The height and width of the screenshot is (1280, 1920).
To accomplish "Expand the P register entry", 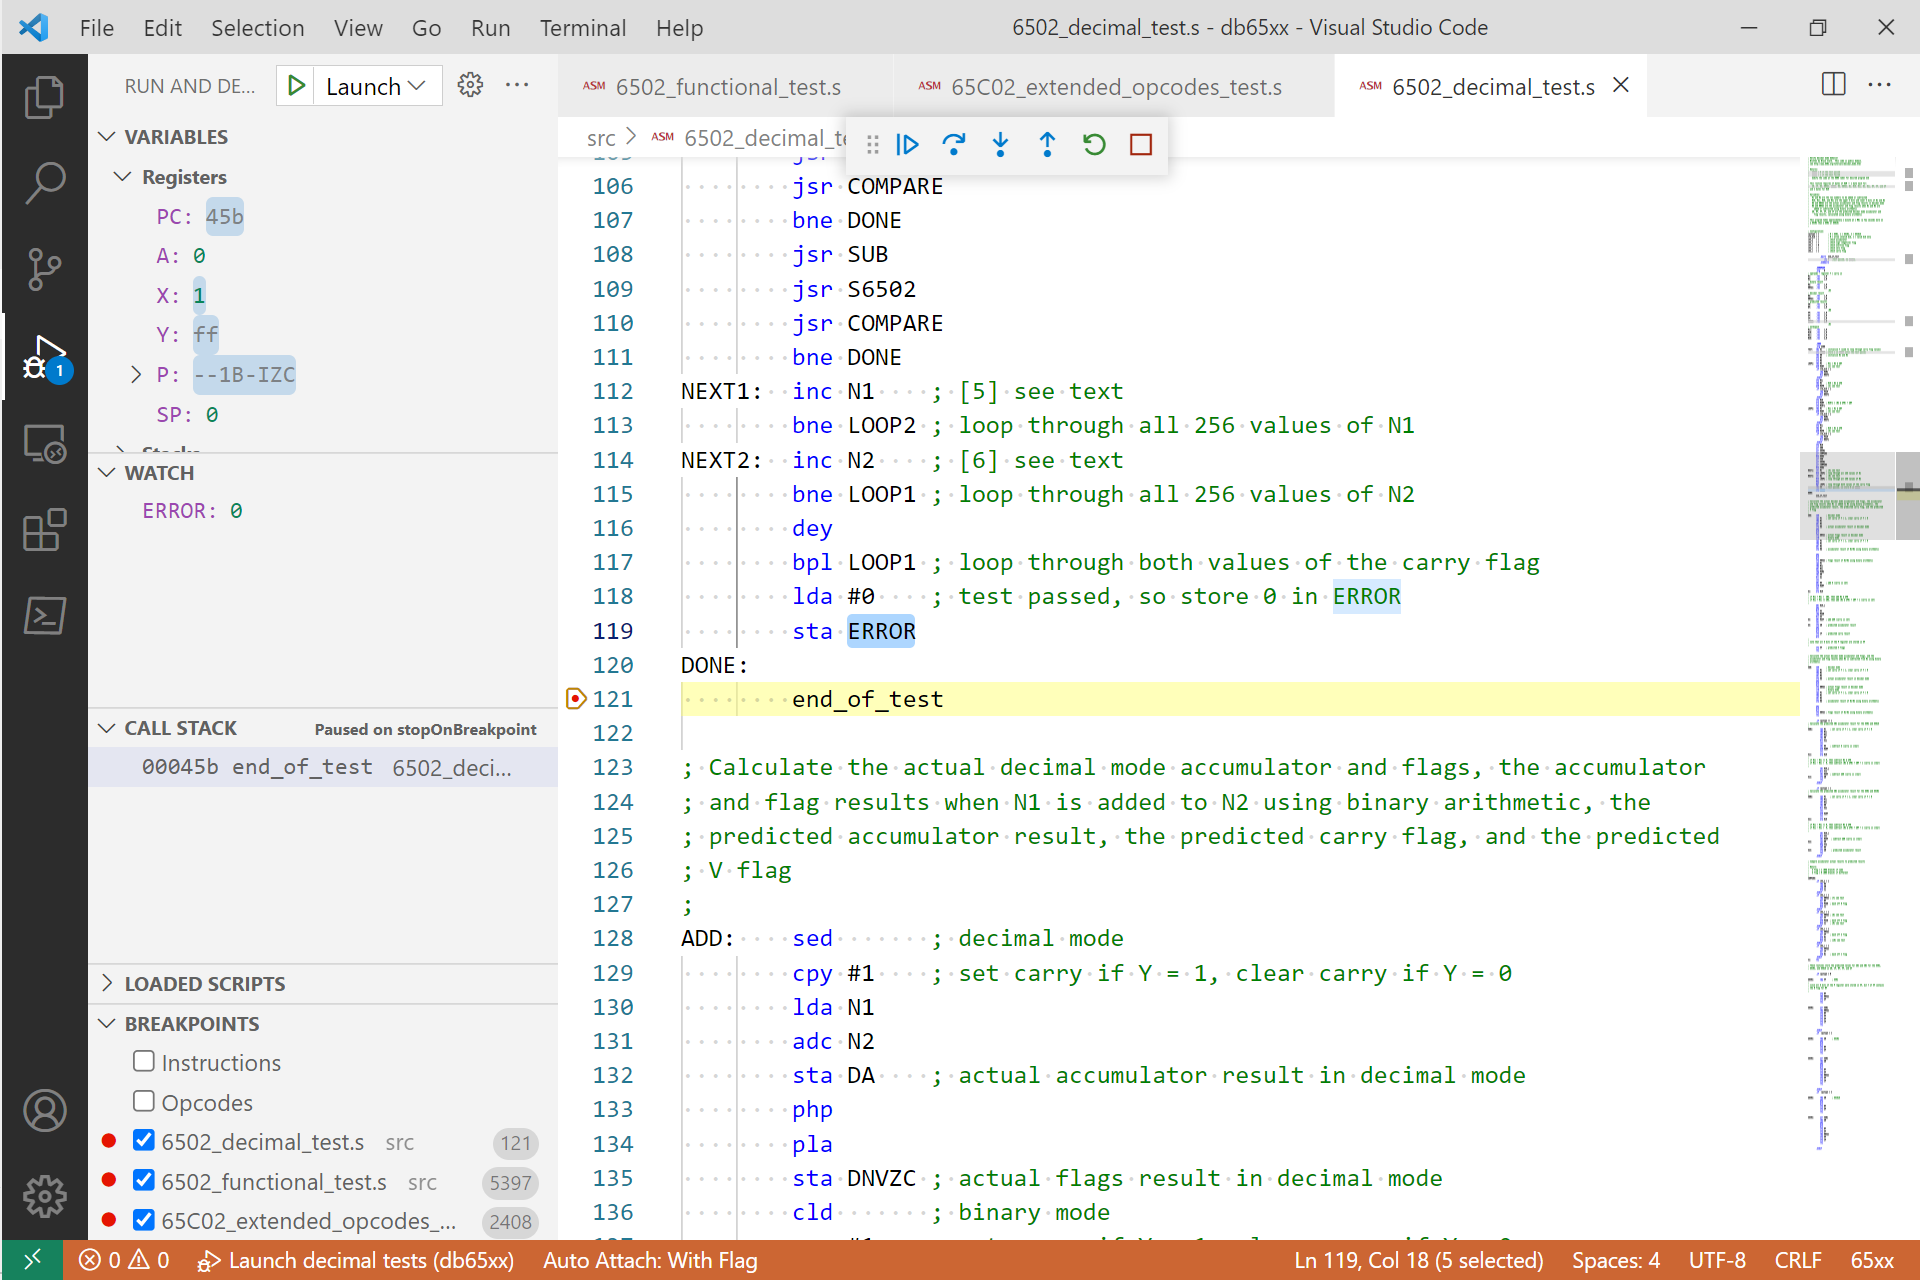I will coord(136,374).
